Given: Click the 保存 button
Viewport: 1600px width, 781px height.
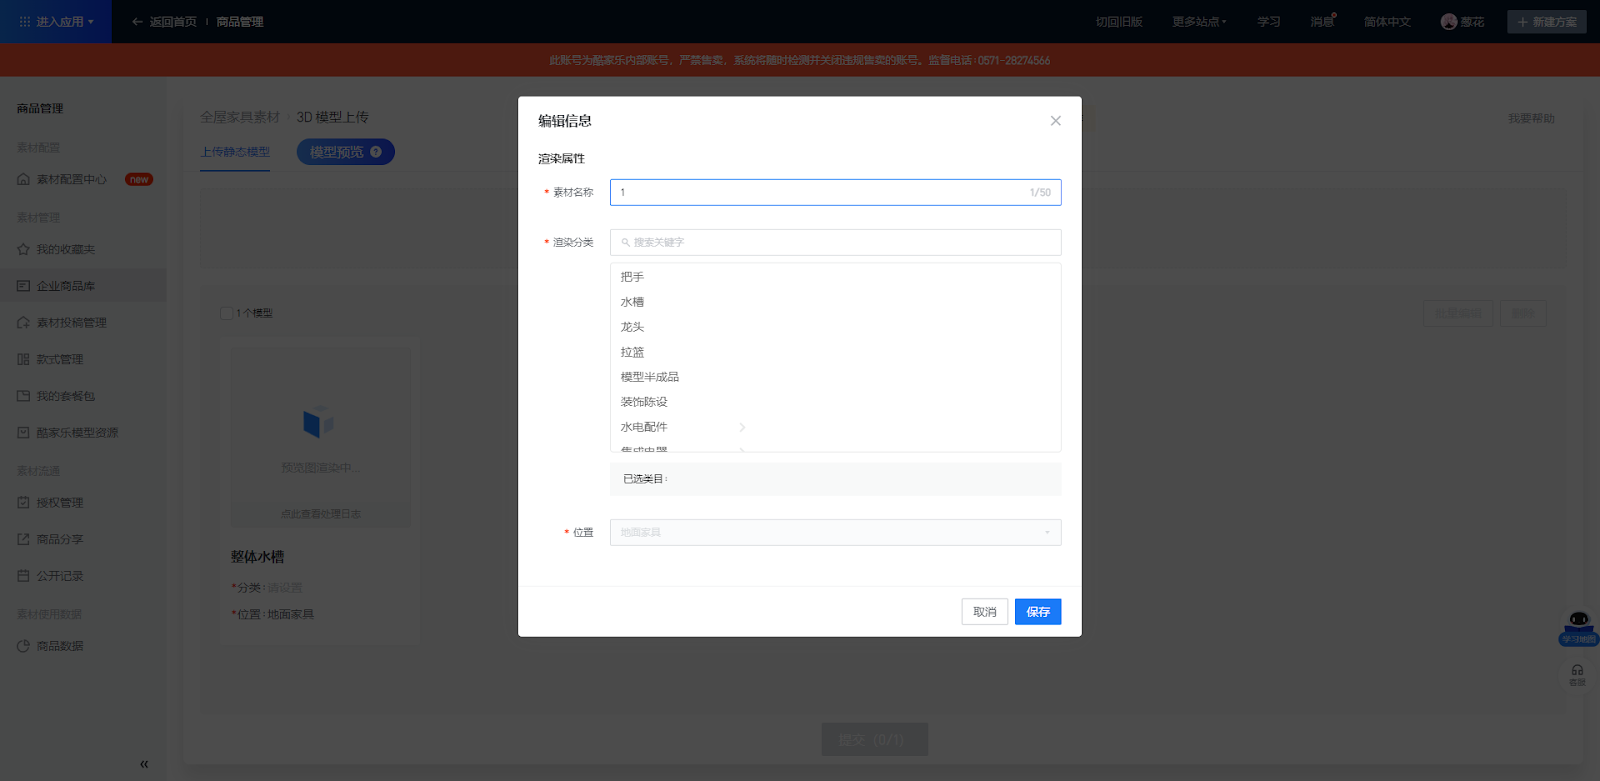Looking at the screenshot, I should 1037,612.
